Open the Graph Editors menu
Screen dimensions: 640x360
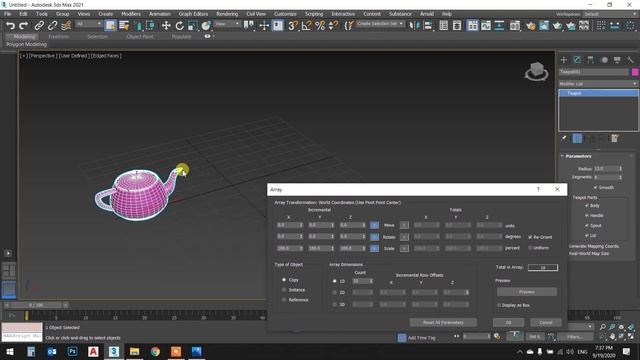193,14
